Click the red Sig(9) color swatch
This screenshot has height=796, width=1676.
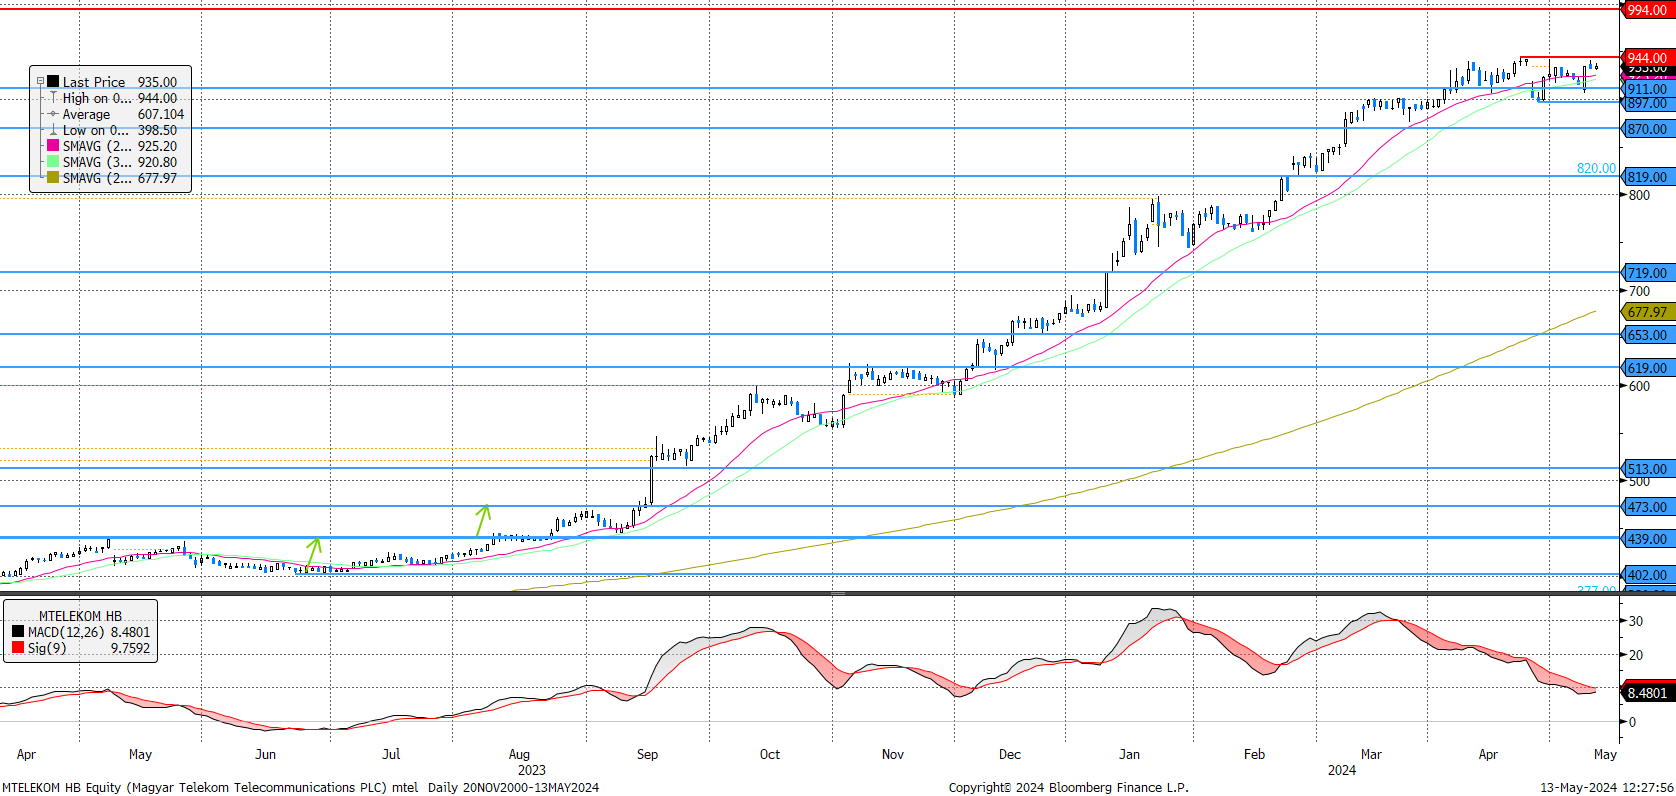tap(18, 648)
